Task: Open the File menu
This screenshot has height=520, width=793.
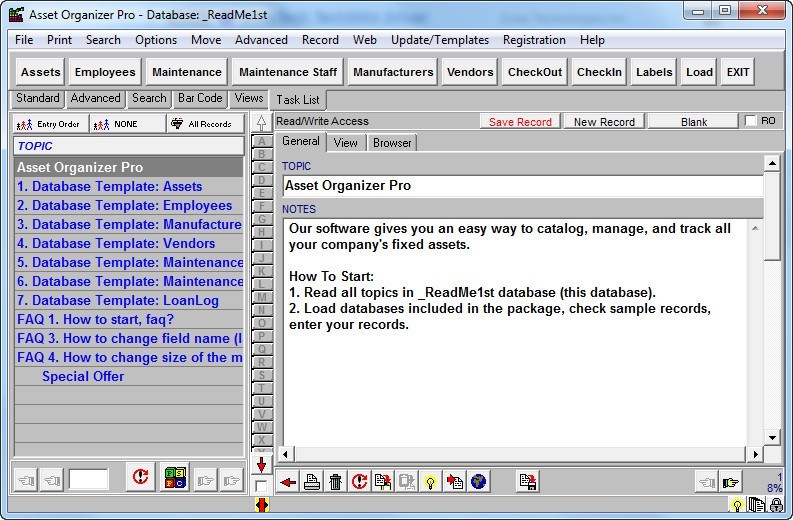Action: pos(24,40)
